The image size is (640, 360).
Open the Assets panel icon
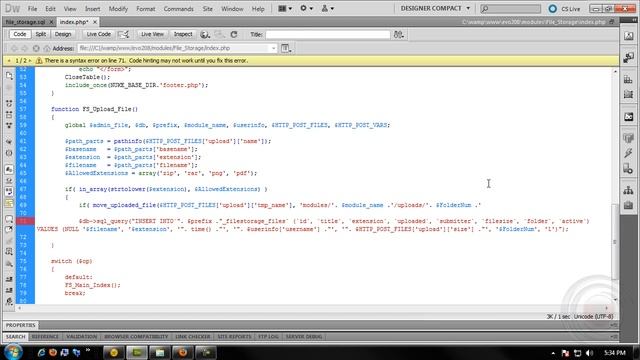[x=629, y=205]
